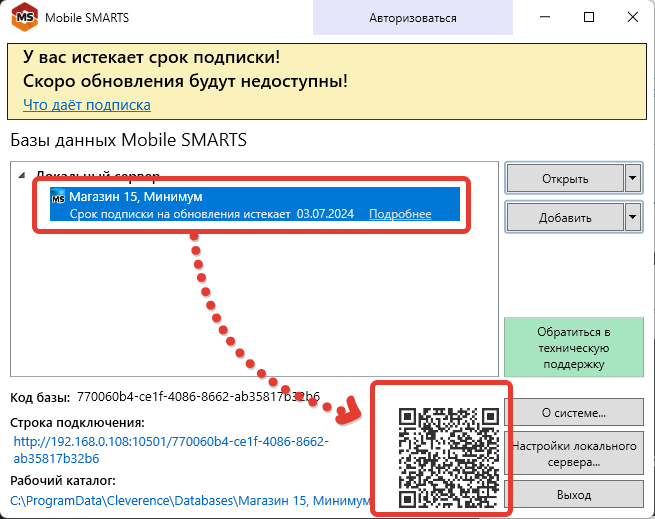Click the Код базы identifier text
This screenshot has width=655, height=519.
198,397
